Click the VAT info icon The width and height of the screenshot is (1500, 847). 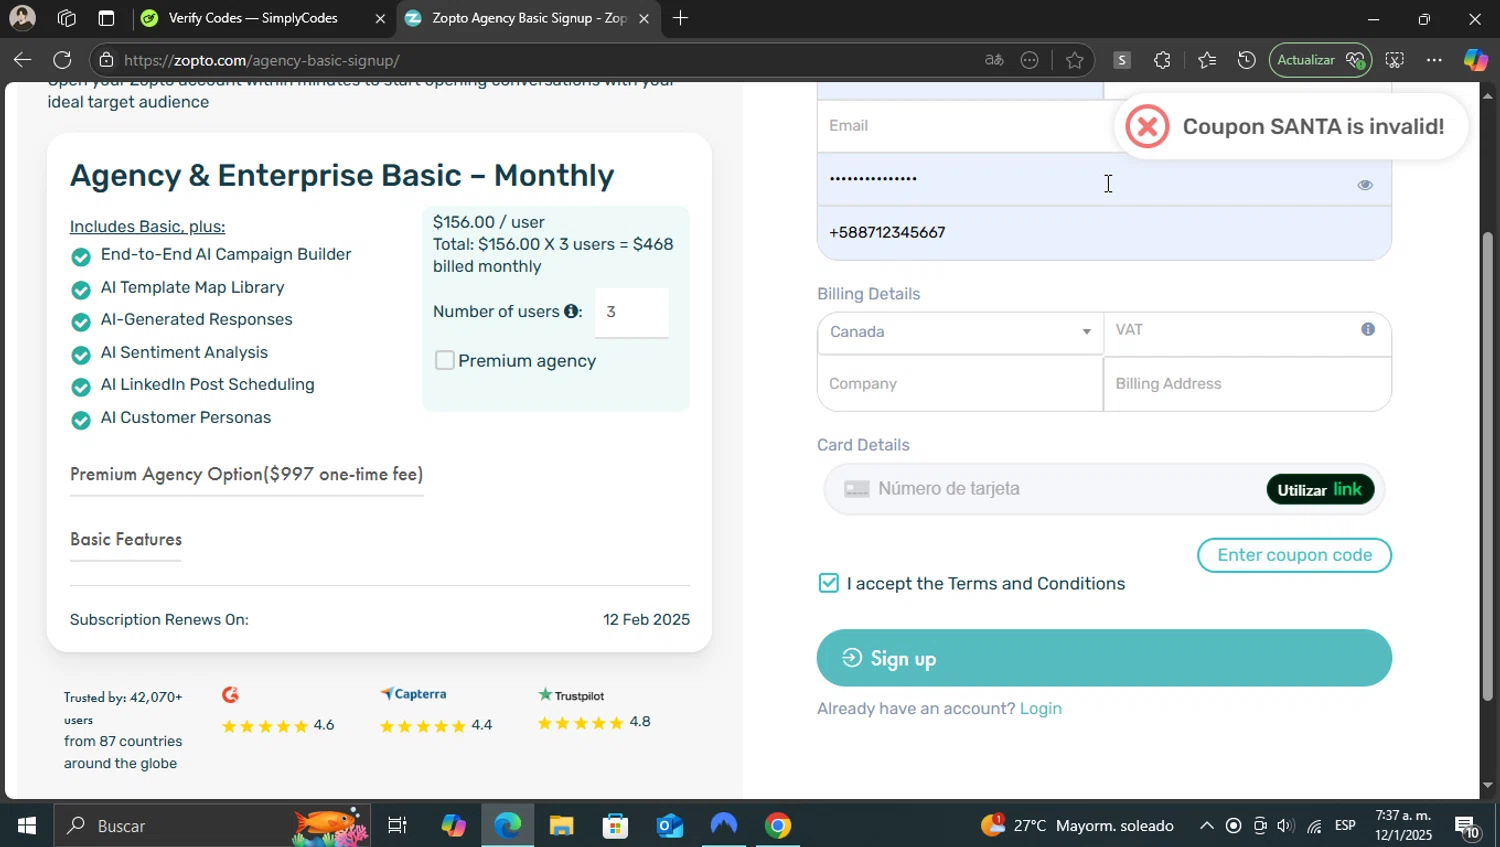click(1368, 329)
